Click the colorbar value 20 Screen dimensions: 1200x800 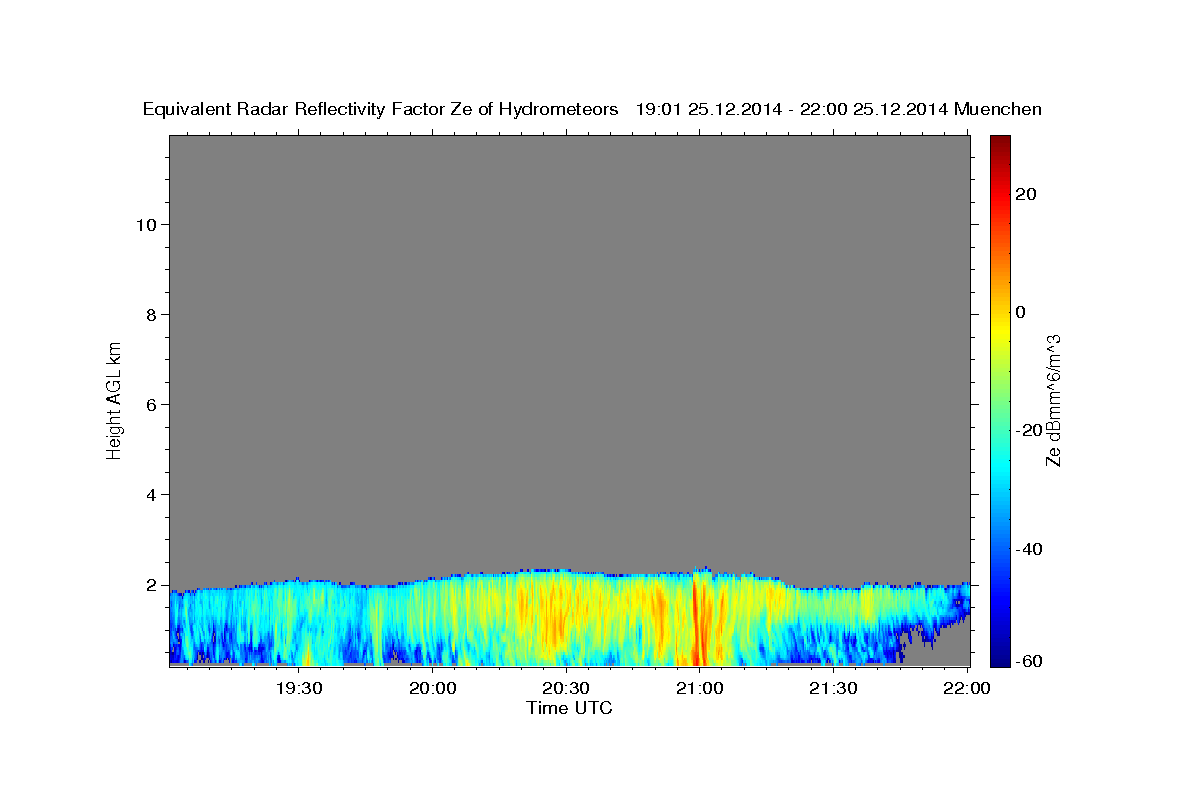(1026, 194)
